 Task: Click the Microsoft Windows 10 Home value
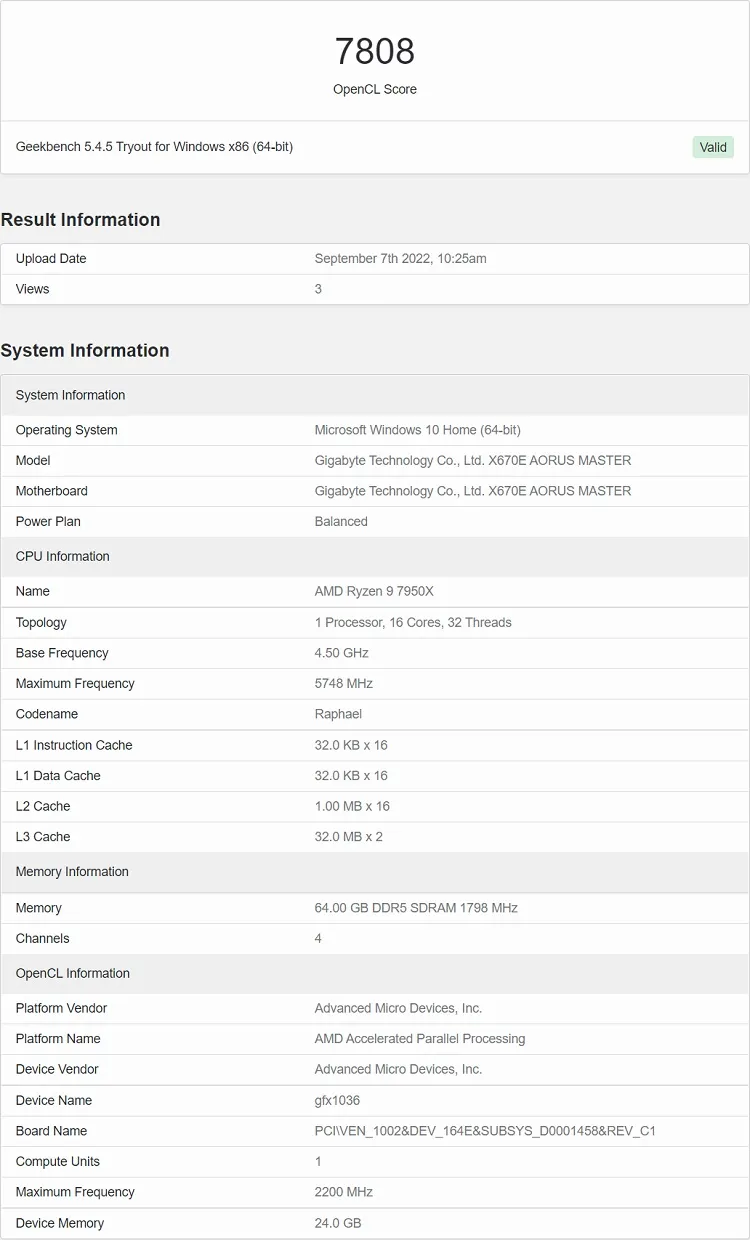[417, 430]
